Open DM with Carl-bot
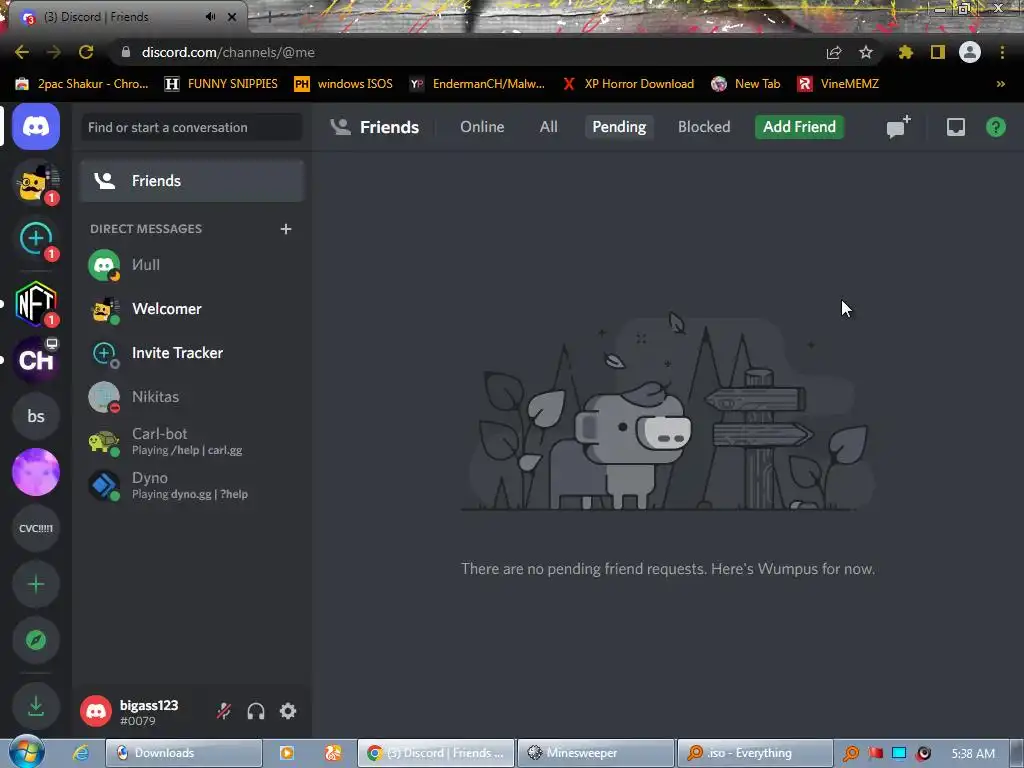This screenshot has height=768, width=1024. [x=192, y=441]
